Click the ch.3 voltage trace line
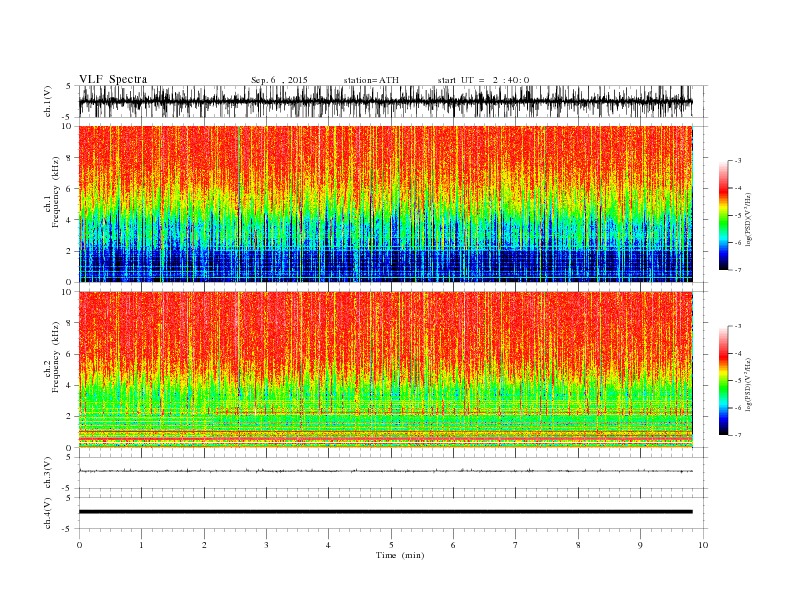792x612 pixels. click(385, 471)
